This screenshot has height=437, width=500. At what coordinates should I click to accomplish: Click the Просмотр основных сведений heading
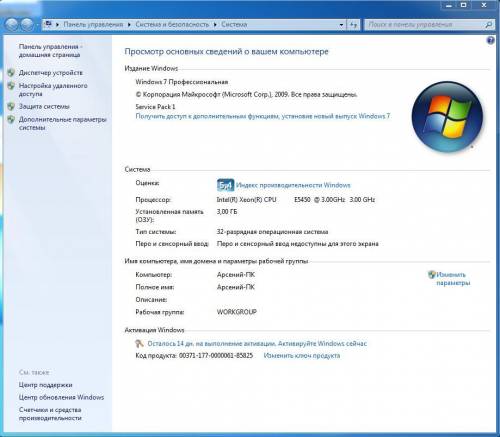tap(226, 52)
